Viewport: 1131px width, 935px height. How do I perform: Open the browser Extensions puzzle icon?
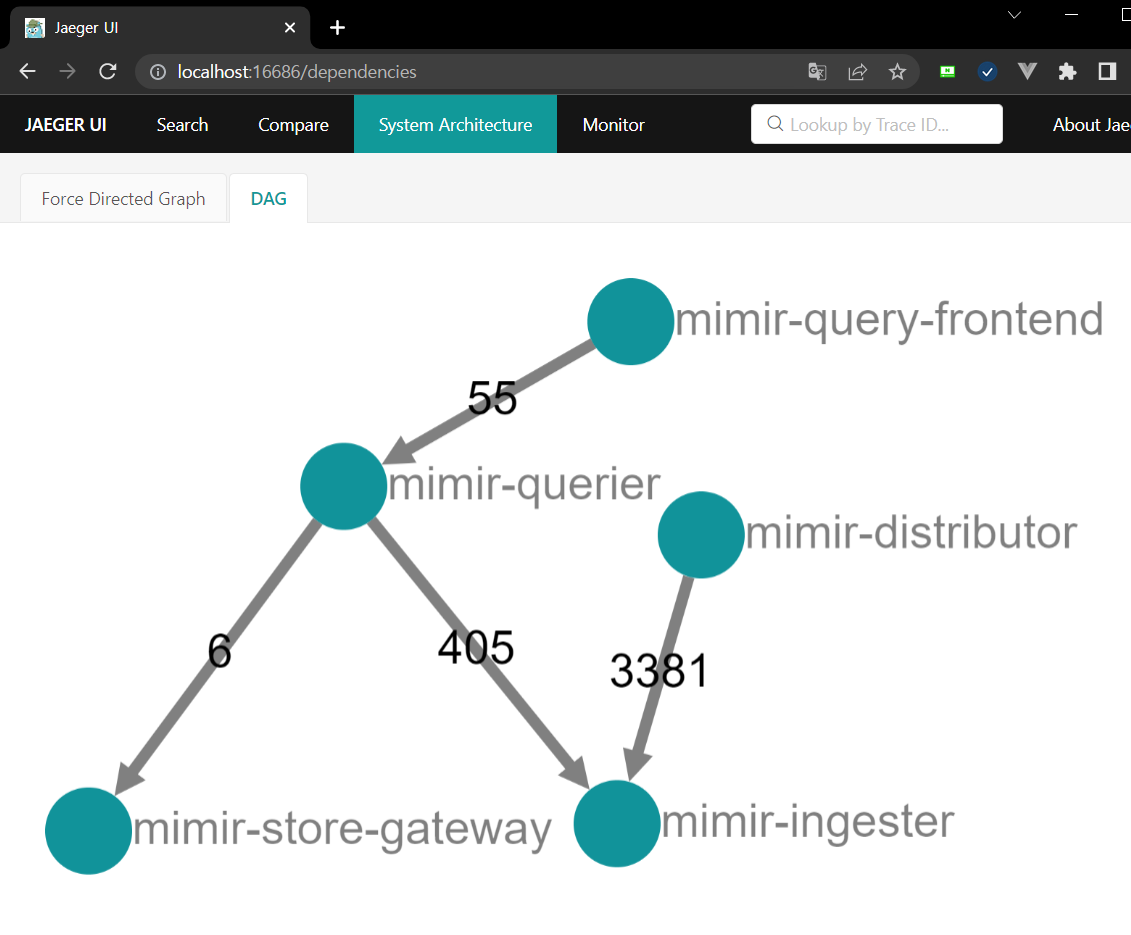pyautogui.click(x=1067, y=72)
